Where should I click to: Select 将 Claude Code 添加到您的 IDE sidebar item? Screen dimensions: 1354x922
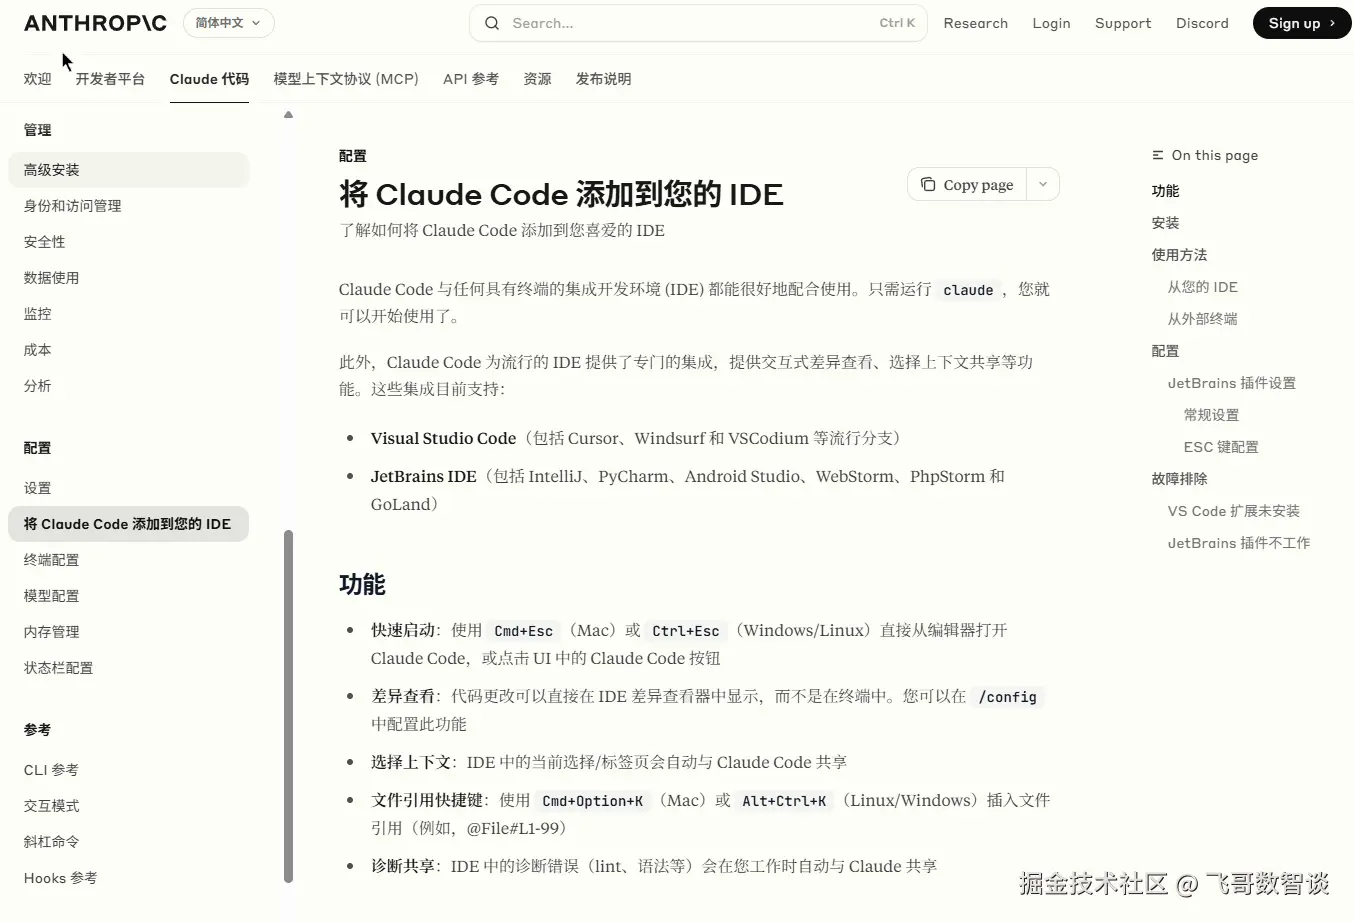click(x=128, y=524)
